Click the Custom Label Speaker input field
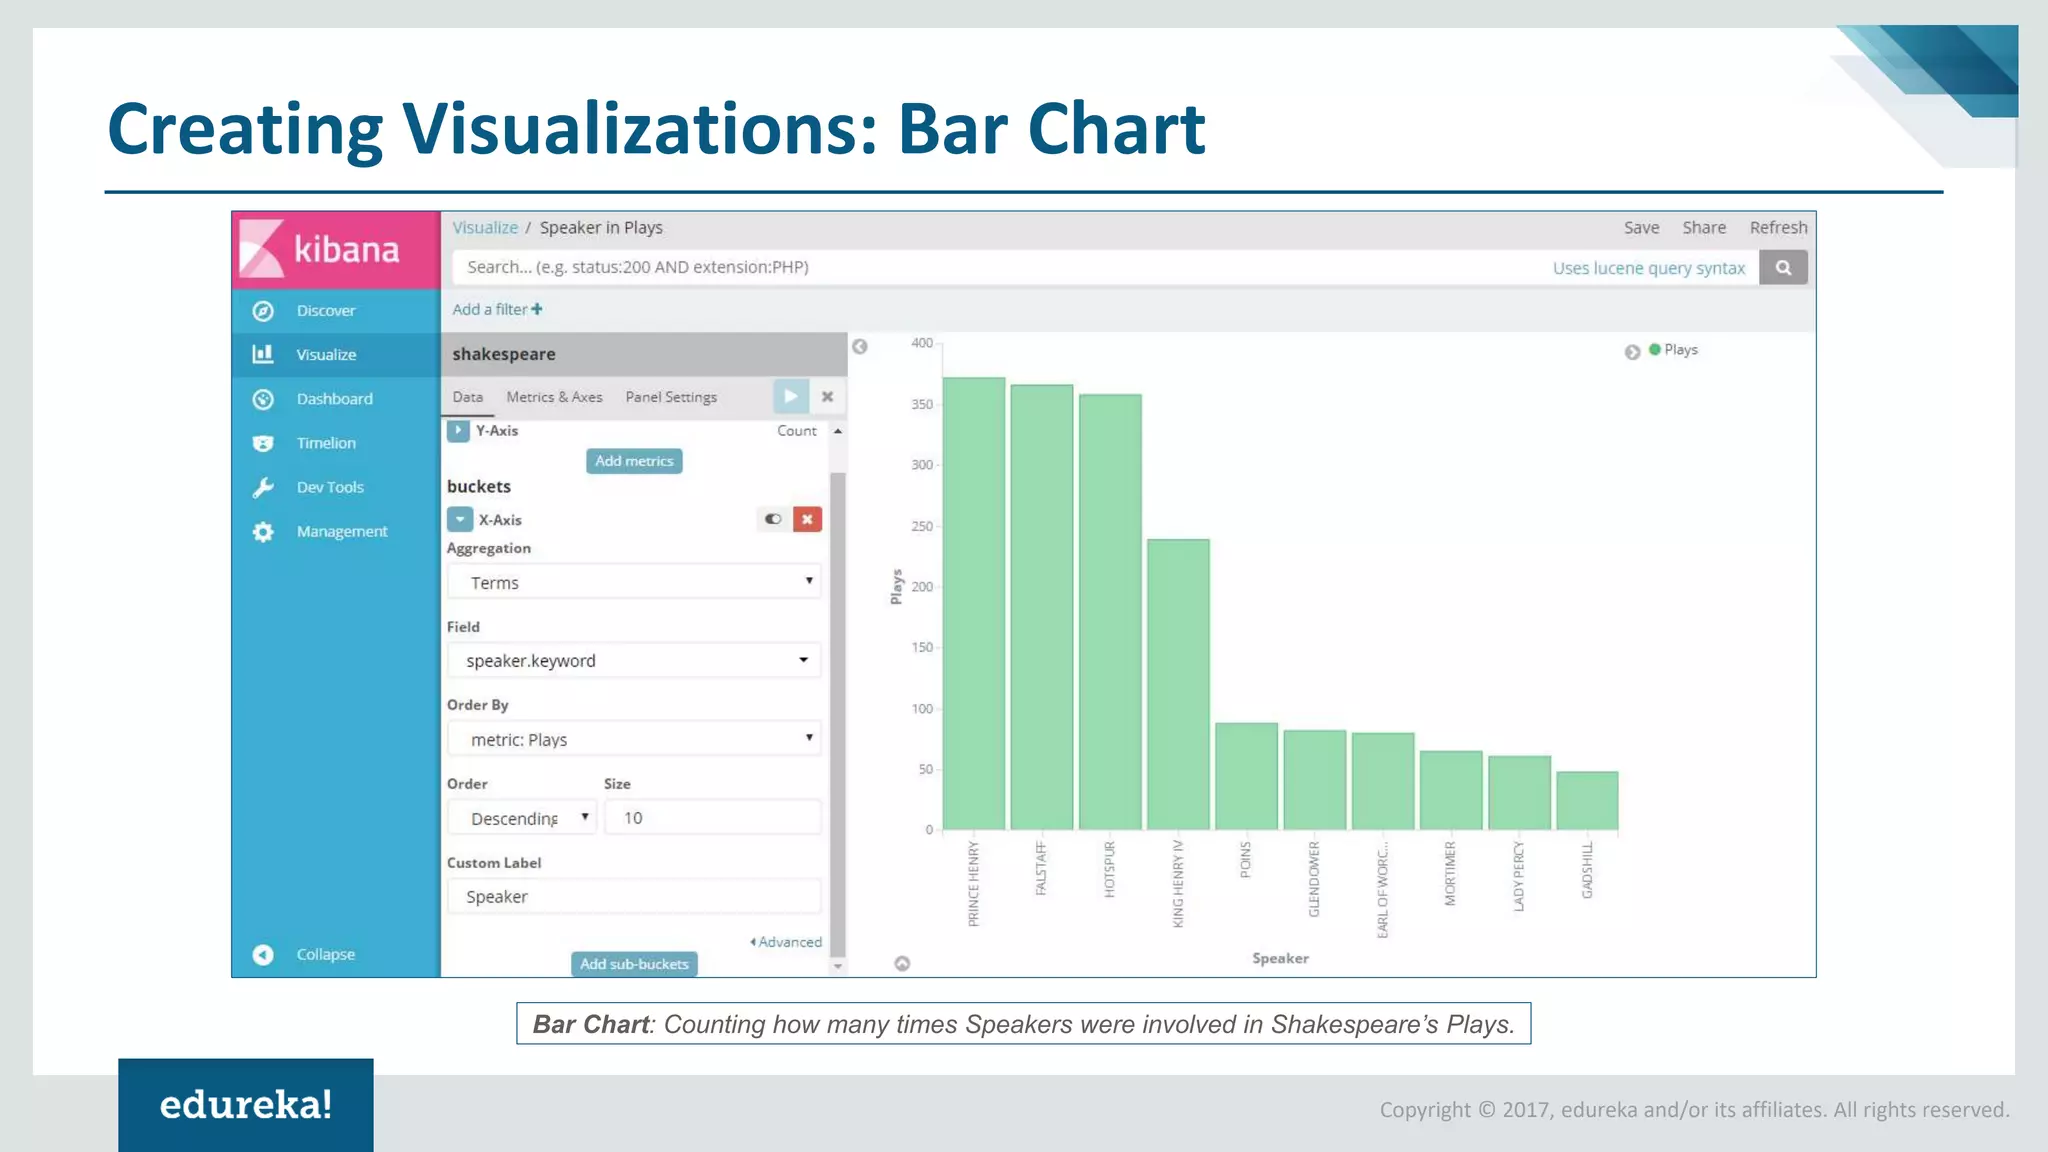The height and width of the screenshot is (1152, 2048). 634,896
